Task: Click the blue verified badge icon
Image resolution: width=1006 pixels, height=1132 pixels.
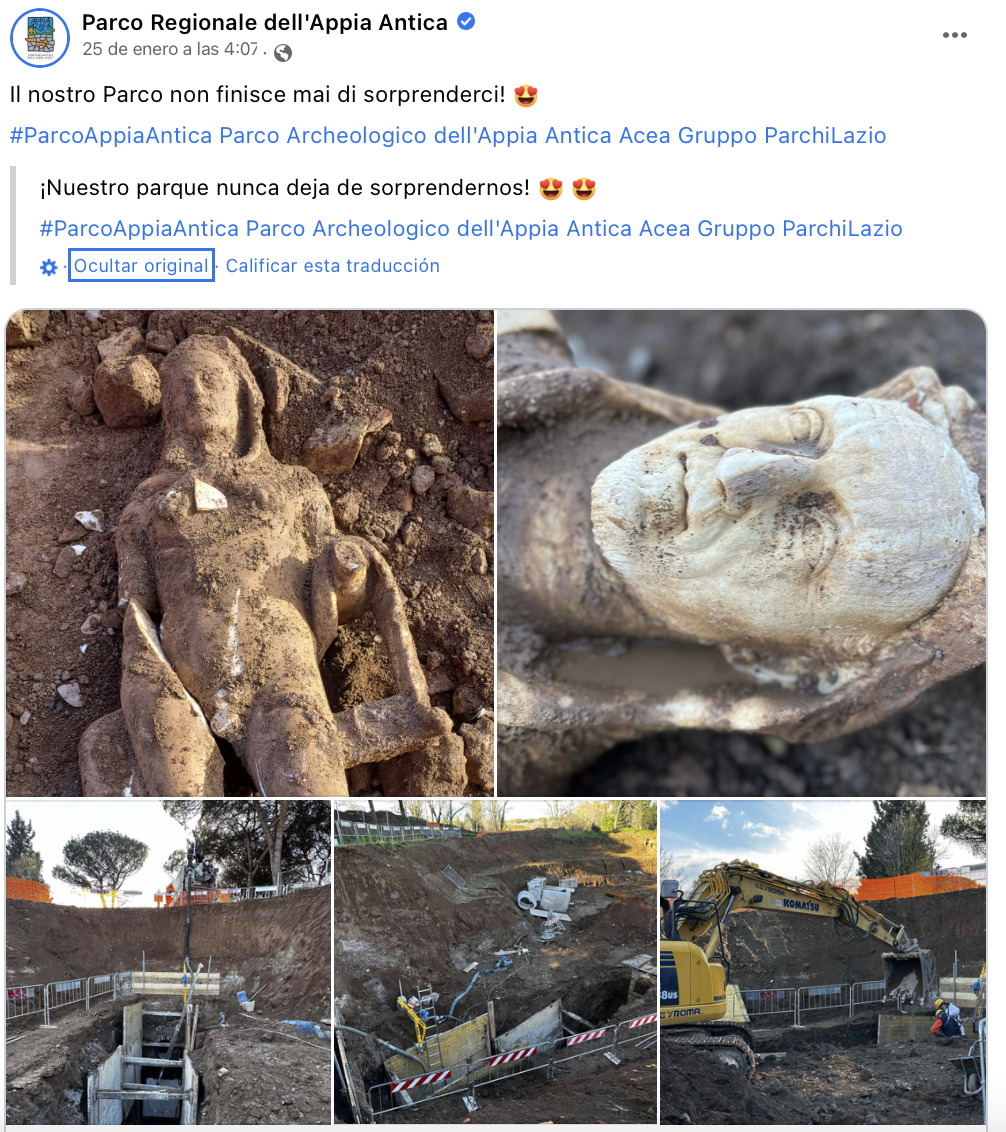Action: (467, 22)
